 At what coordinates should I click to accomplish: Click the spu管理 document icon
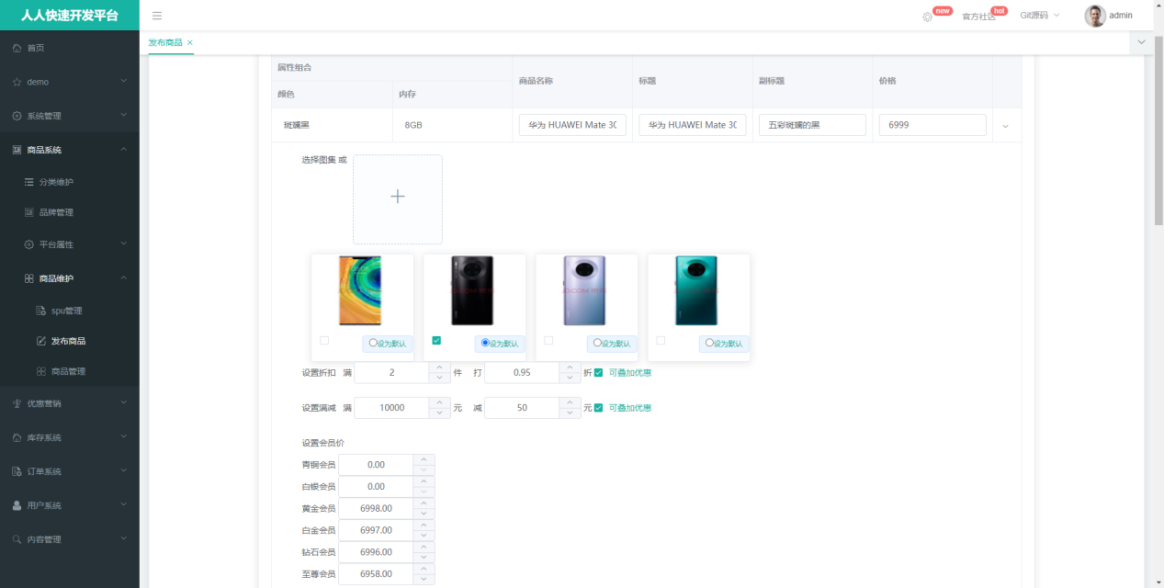point(41,311)
